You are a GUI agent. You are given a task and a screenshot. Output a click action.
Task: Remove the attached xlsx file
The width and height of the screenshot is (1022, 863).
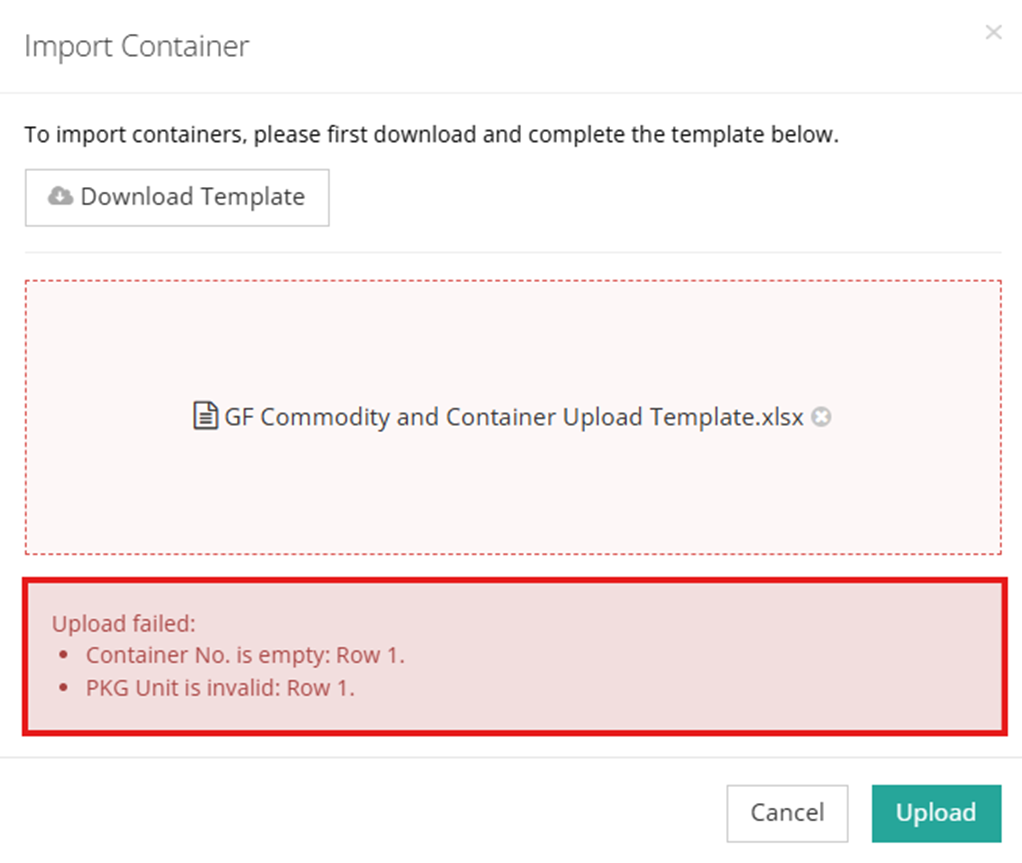pyautogui.click(x=821, y=417)
